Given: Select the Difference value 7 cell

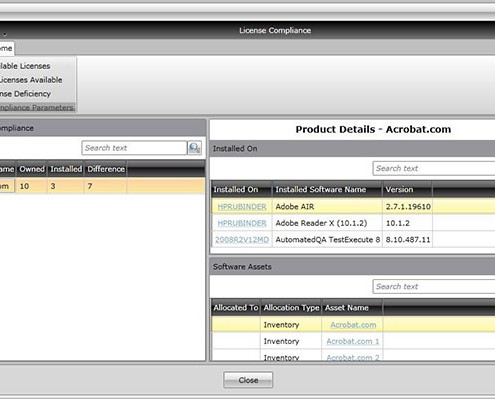Looking at the screenshot, I should (x=106, y=186).
